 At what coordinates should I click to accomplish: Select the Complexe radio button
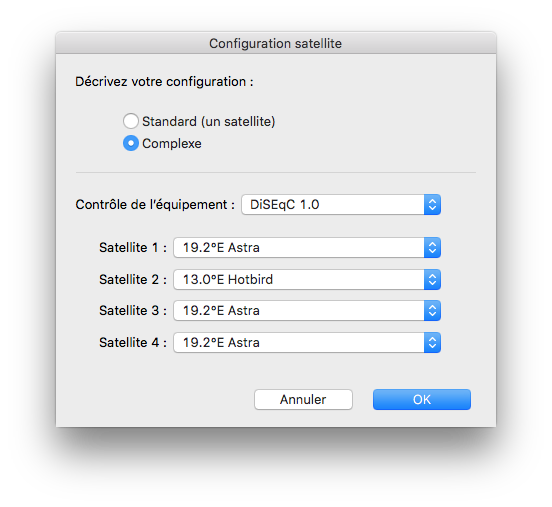pos(131,143)
